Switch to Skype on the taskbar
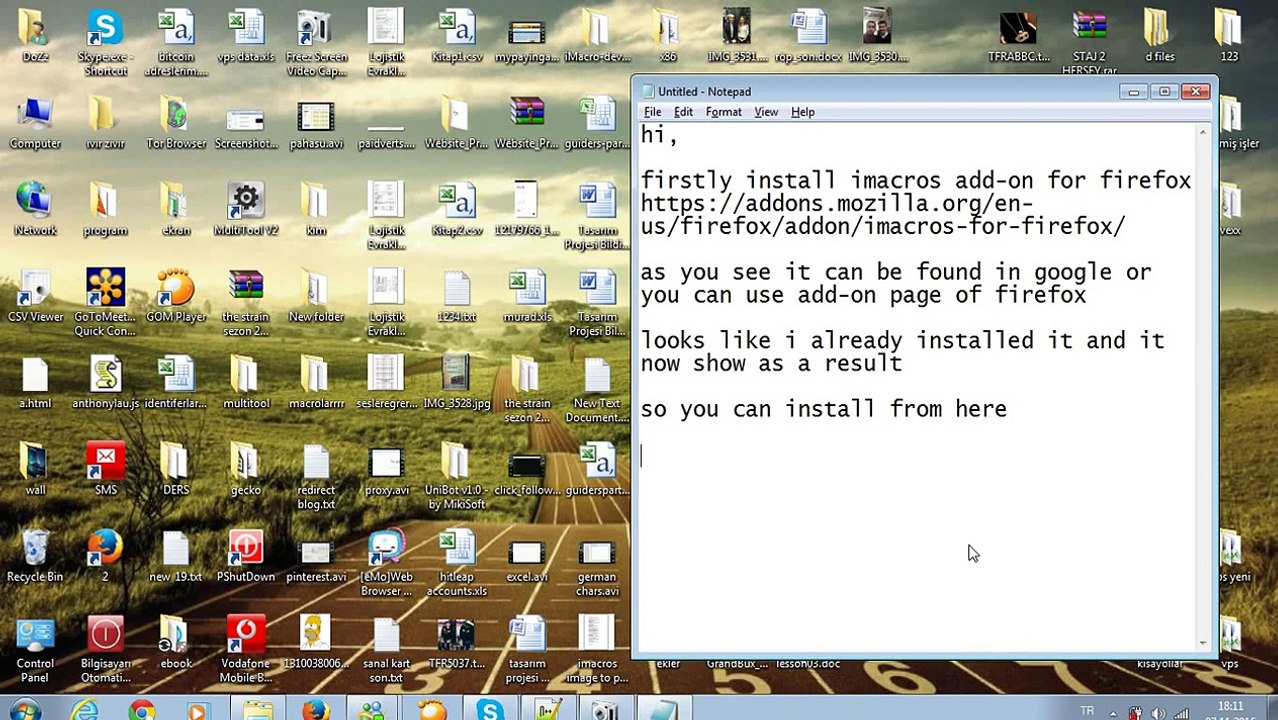1278x720 pixels. coord(490,710)
